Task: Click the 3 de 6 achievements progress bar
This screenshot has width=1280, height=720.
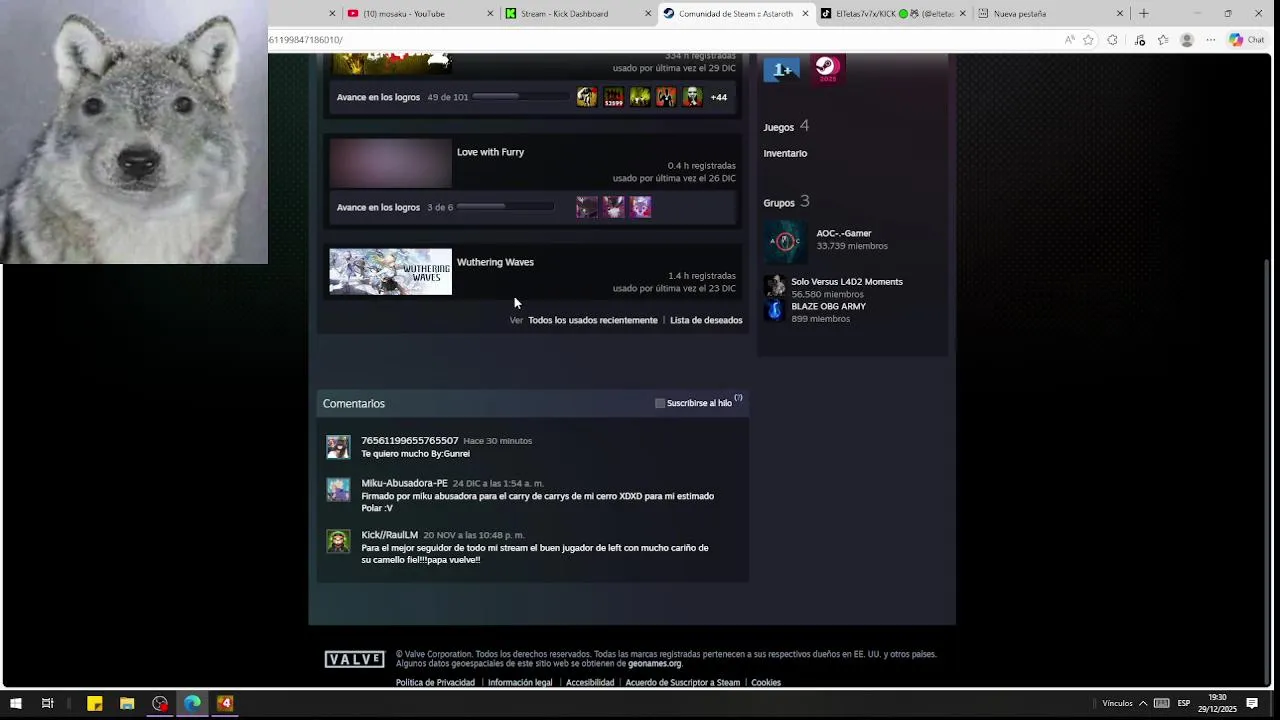Action: (x=505, y=207)
